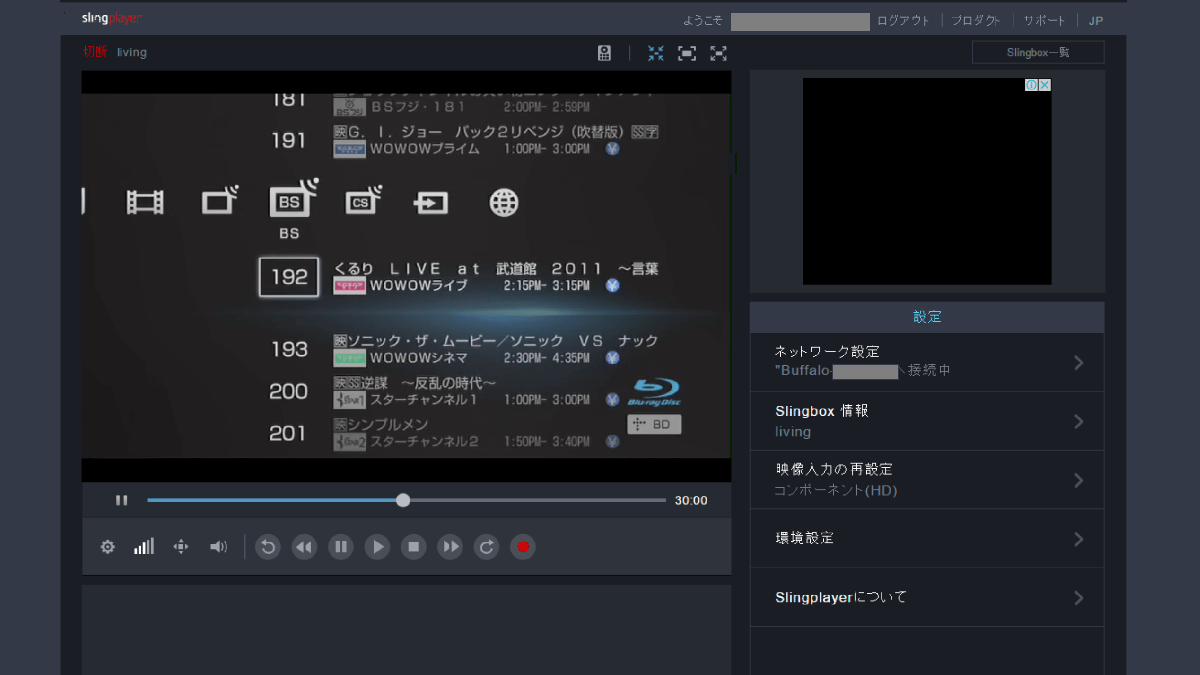
Task: Select the film strip video icon
Action: tap(145, 203)
